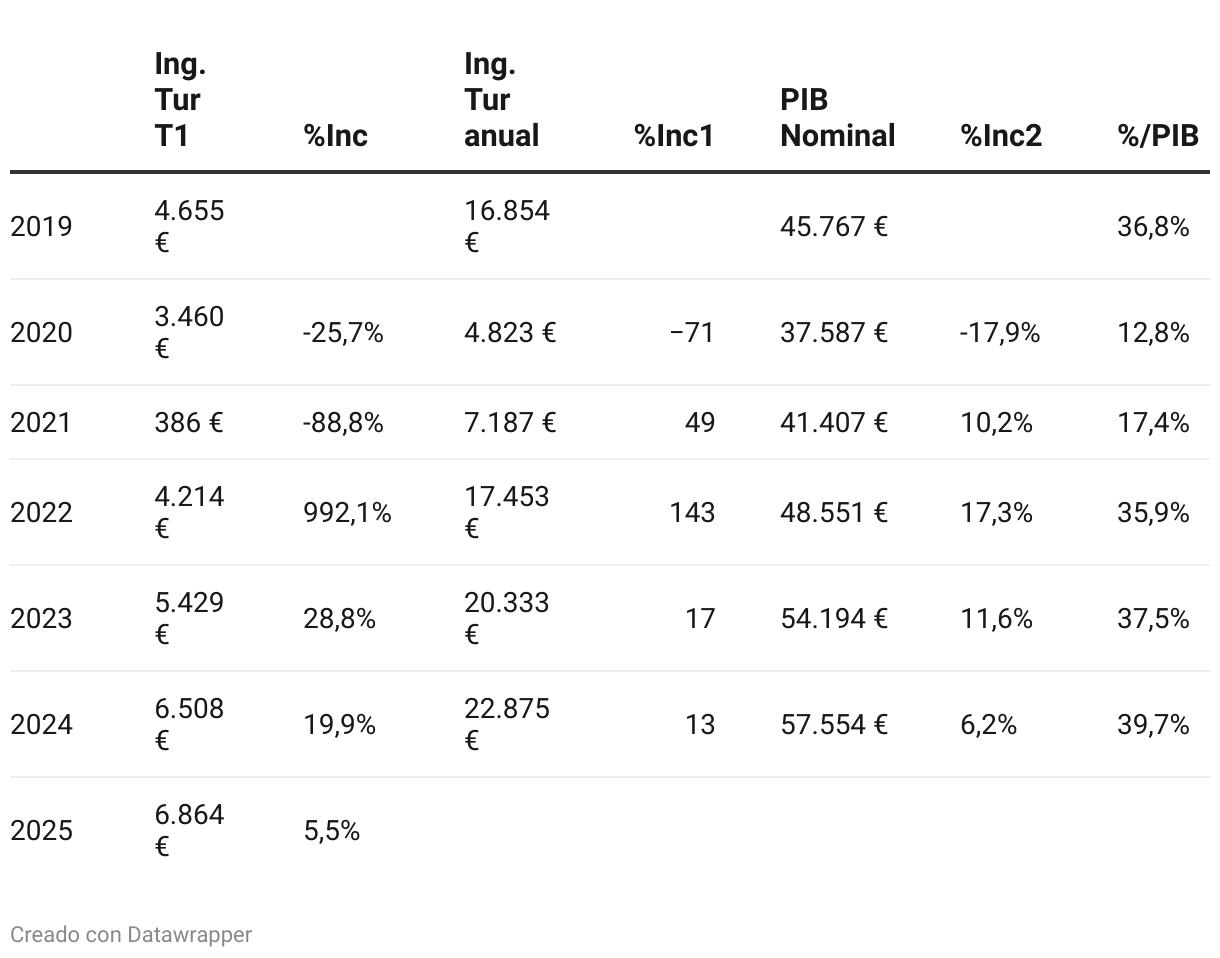Click the 39,7% value in 2024 row
The image size is (1220, 958).
coord(1153,725)
